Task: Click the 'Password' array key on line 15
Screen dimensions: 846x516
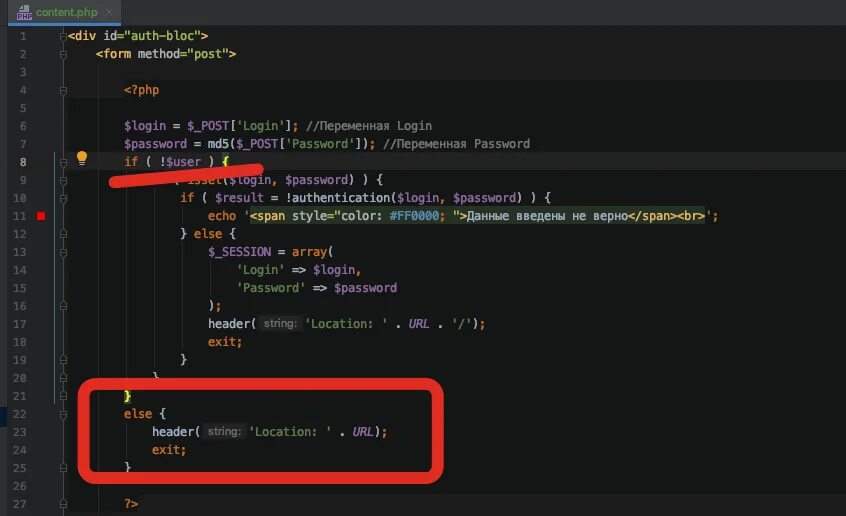Action: point(271,288)
